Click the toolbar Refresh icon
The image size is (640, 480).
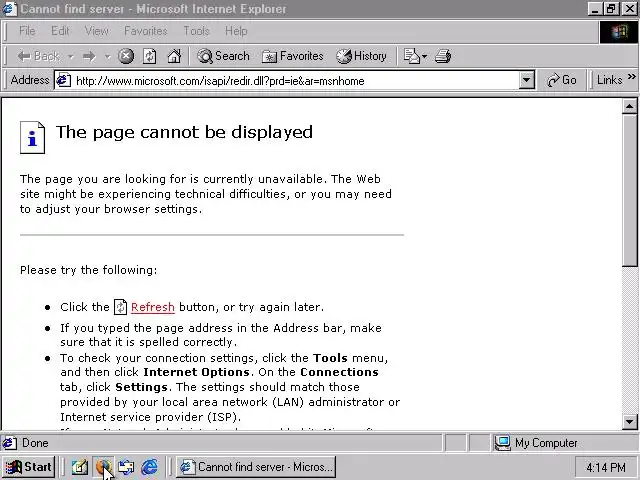tap(149, 56)
